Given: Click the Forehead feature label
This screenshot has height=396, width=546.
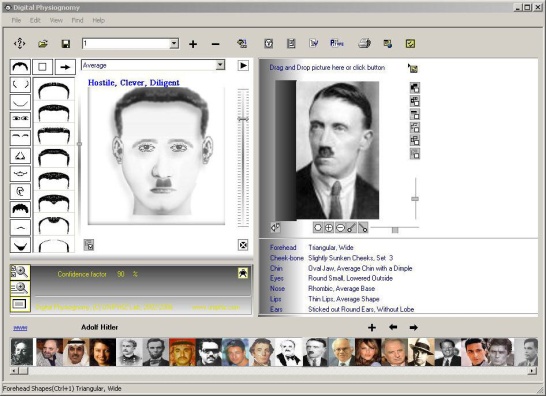Looking at the screenshot, I should coord(283,248).
